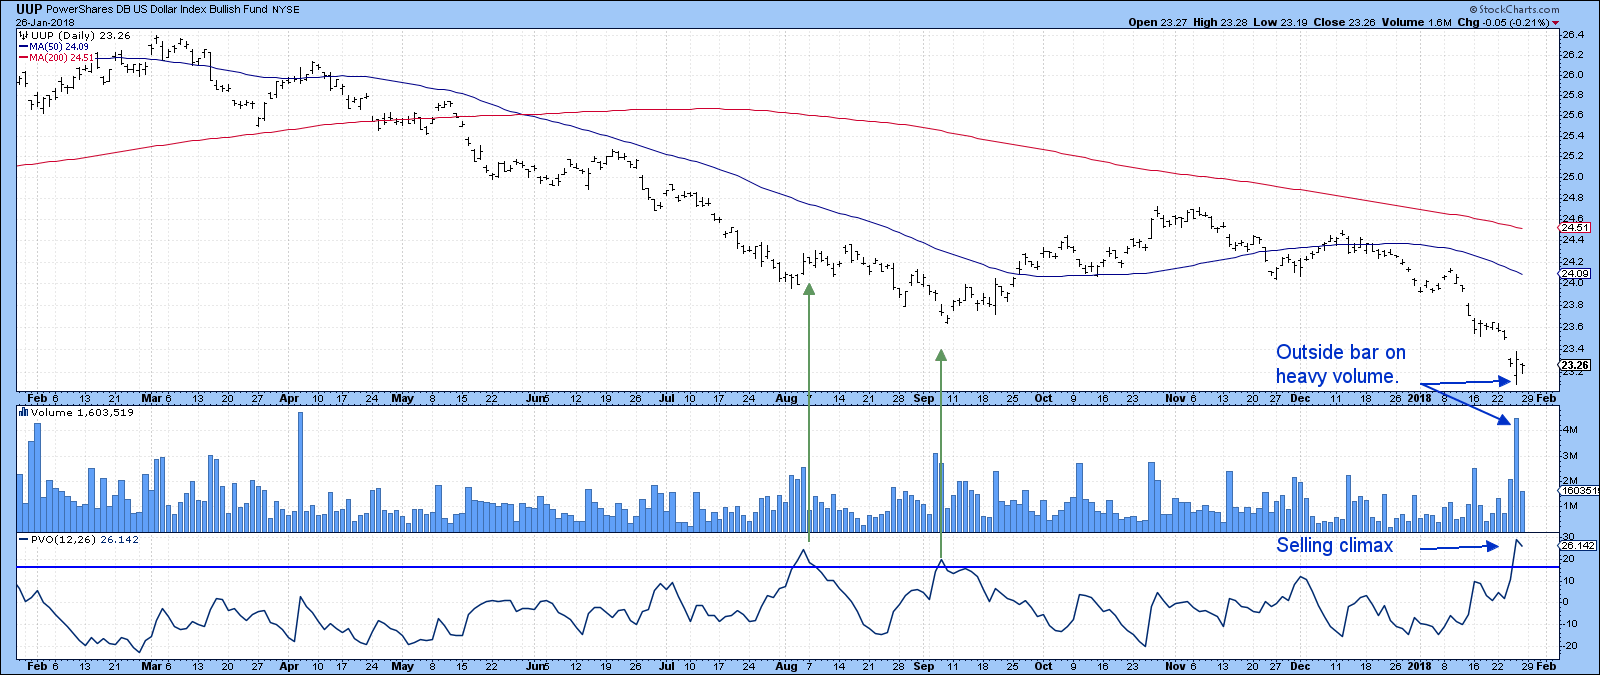Click the MA(200) 24.51 legend entry
This screenshot has width=1600, height=675.
tap(62, 58)
